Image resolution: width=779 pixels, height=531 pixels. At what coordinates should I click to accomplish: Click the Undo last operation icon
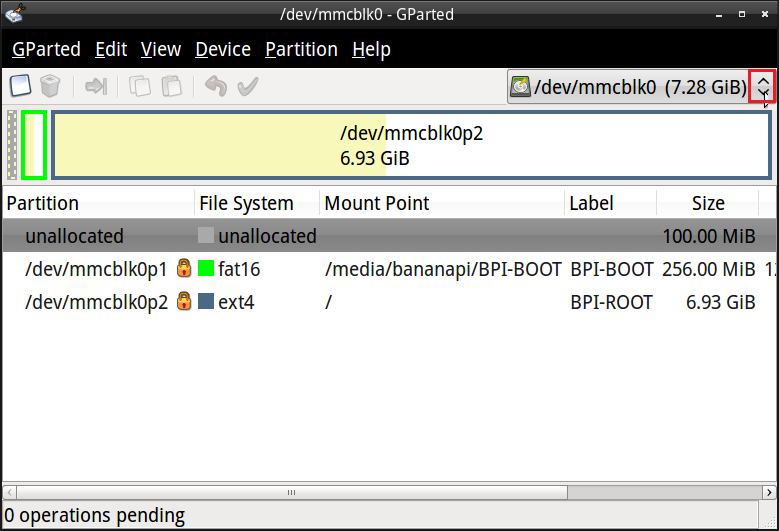215,87
